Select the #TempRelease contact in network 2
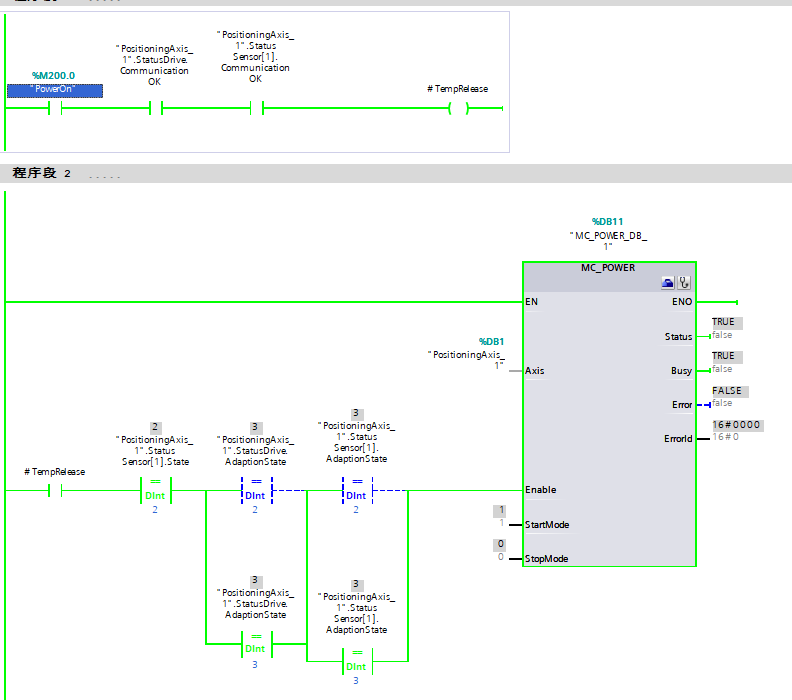The height and width of the screenshot is (700, 792). click(55, 491)
